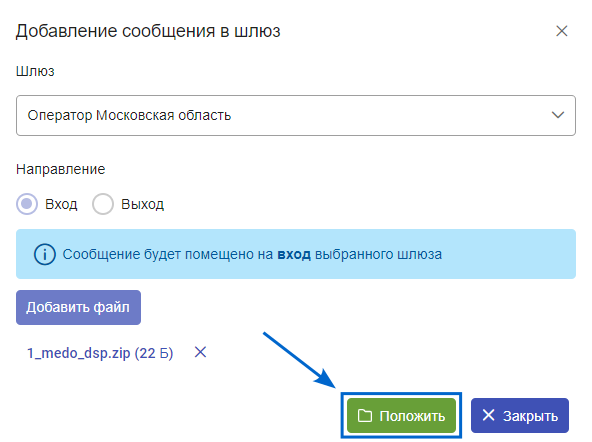Click the Направление section label
Screen dimensions: 592x442
[60, 169]
